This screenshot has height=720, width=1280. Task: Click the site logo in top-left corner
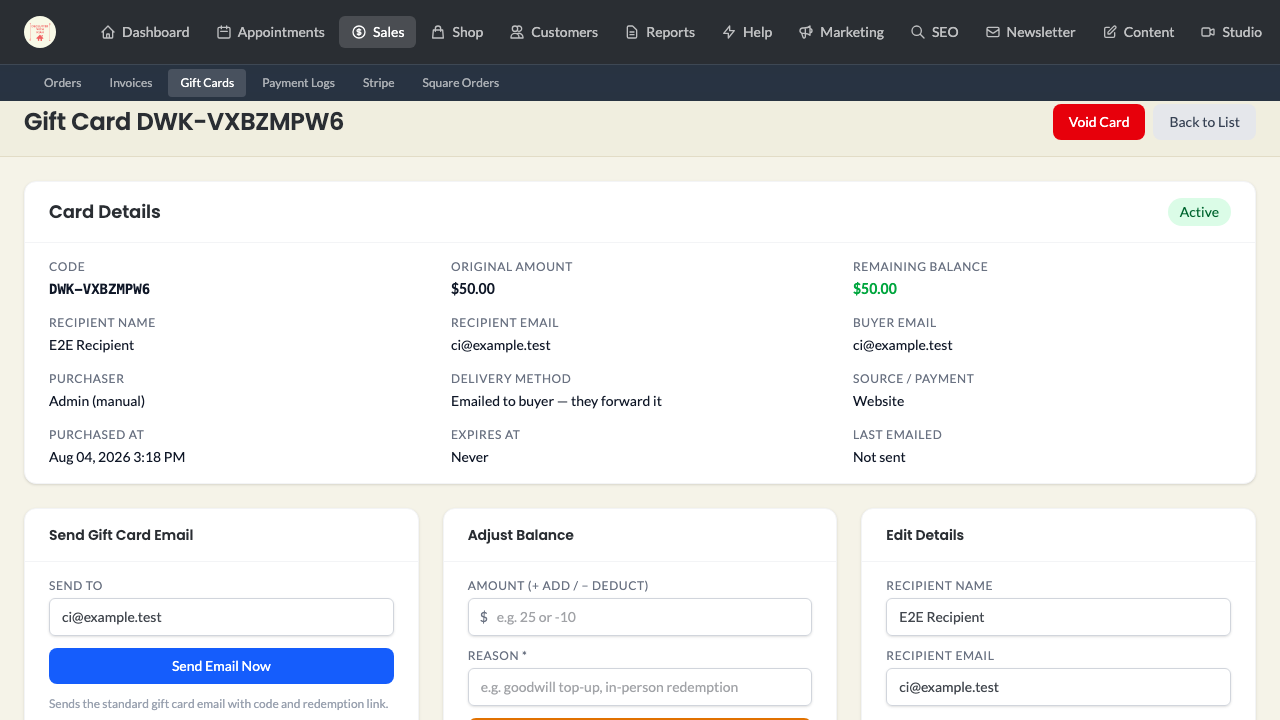(x=40, y=32)
